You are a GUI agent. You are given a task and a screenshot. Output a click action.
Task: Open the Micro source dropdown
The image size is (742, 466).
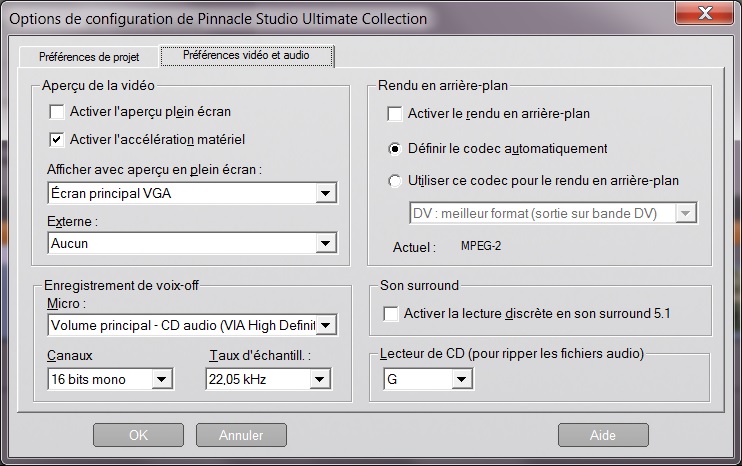pos(192,325)
